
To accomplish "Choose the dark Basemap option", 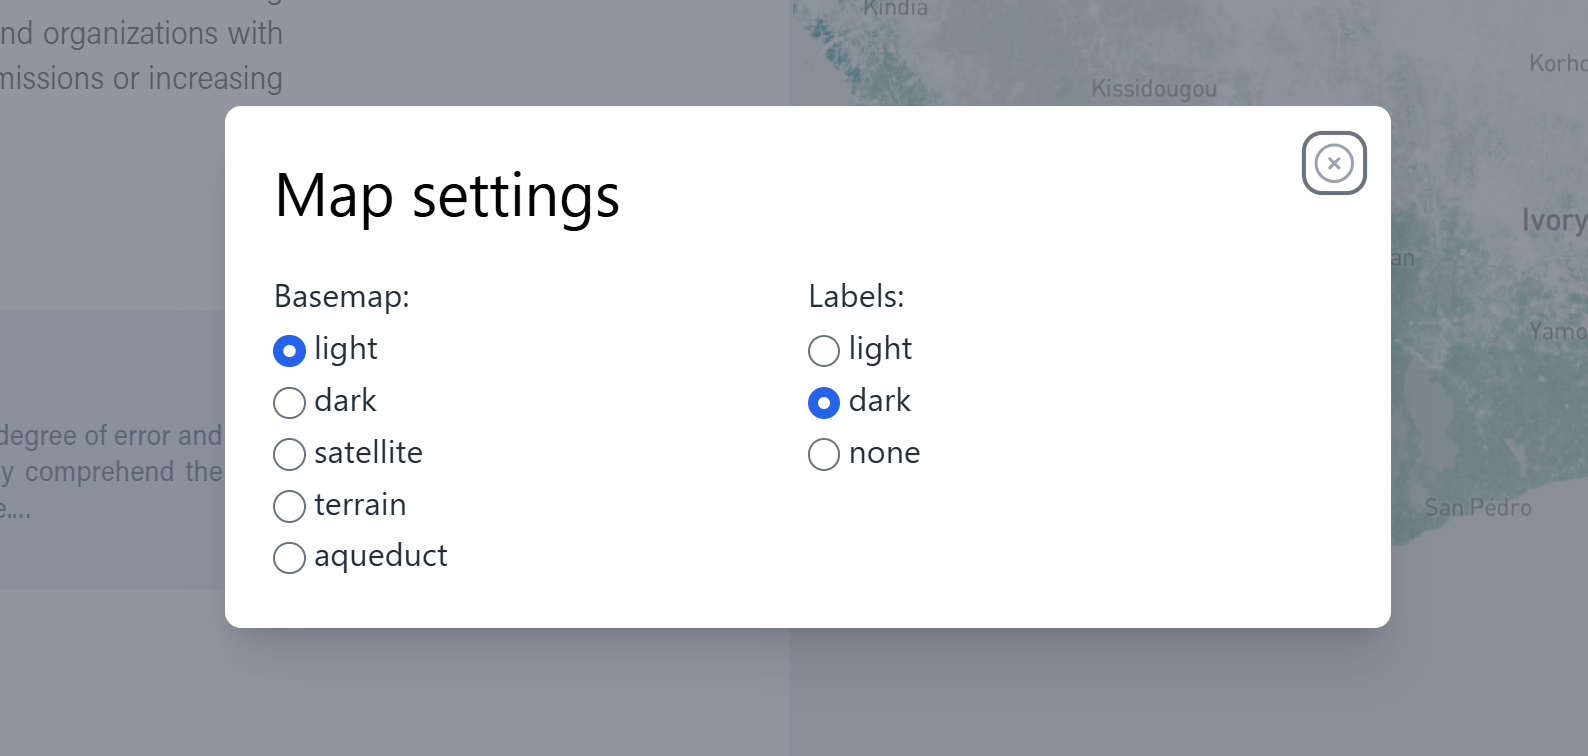I will (289, 403).
